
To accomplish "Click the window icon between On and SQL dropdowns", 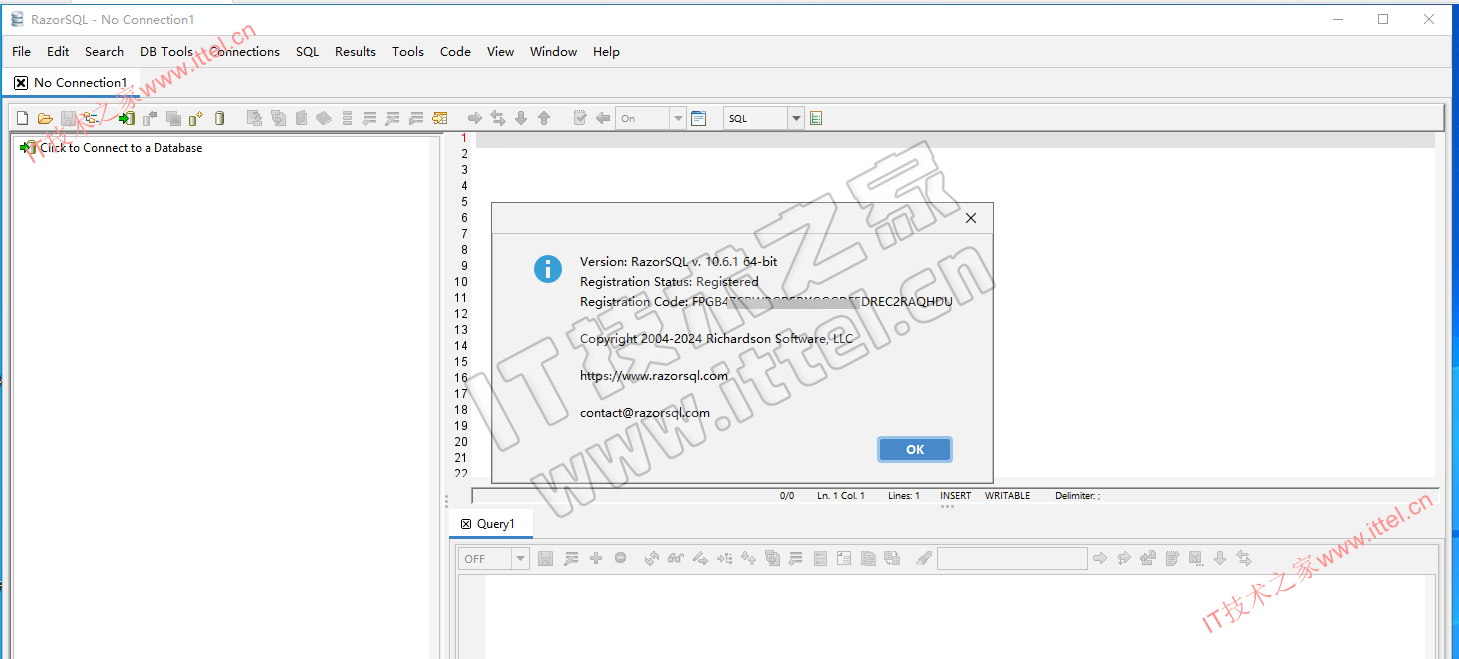I will 699,118.
